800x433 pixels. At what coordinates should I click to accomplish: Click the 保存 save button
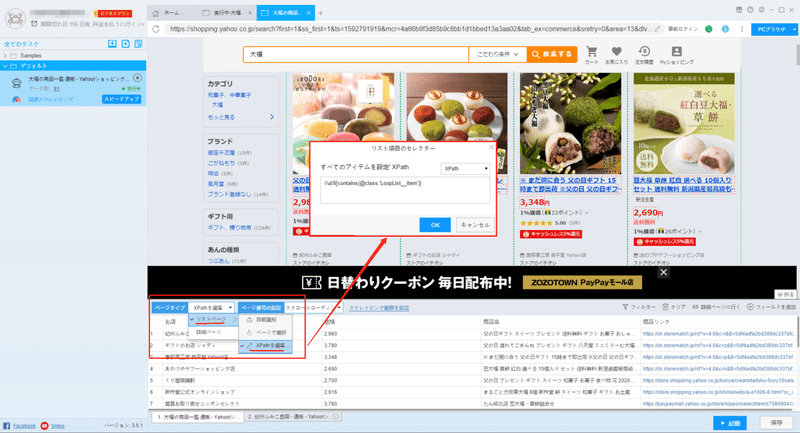coord(777,423)
